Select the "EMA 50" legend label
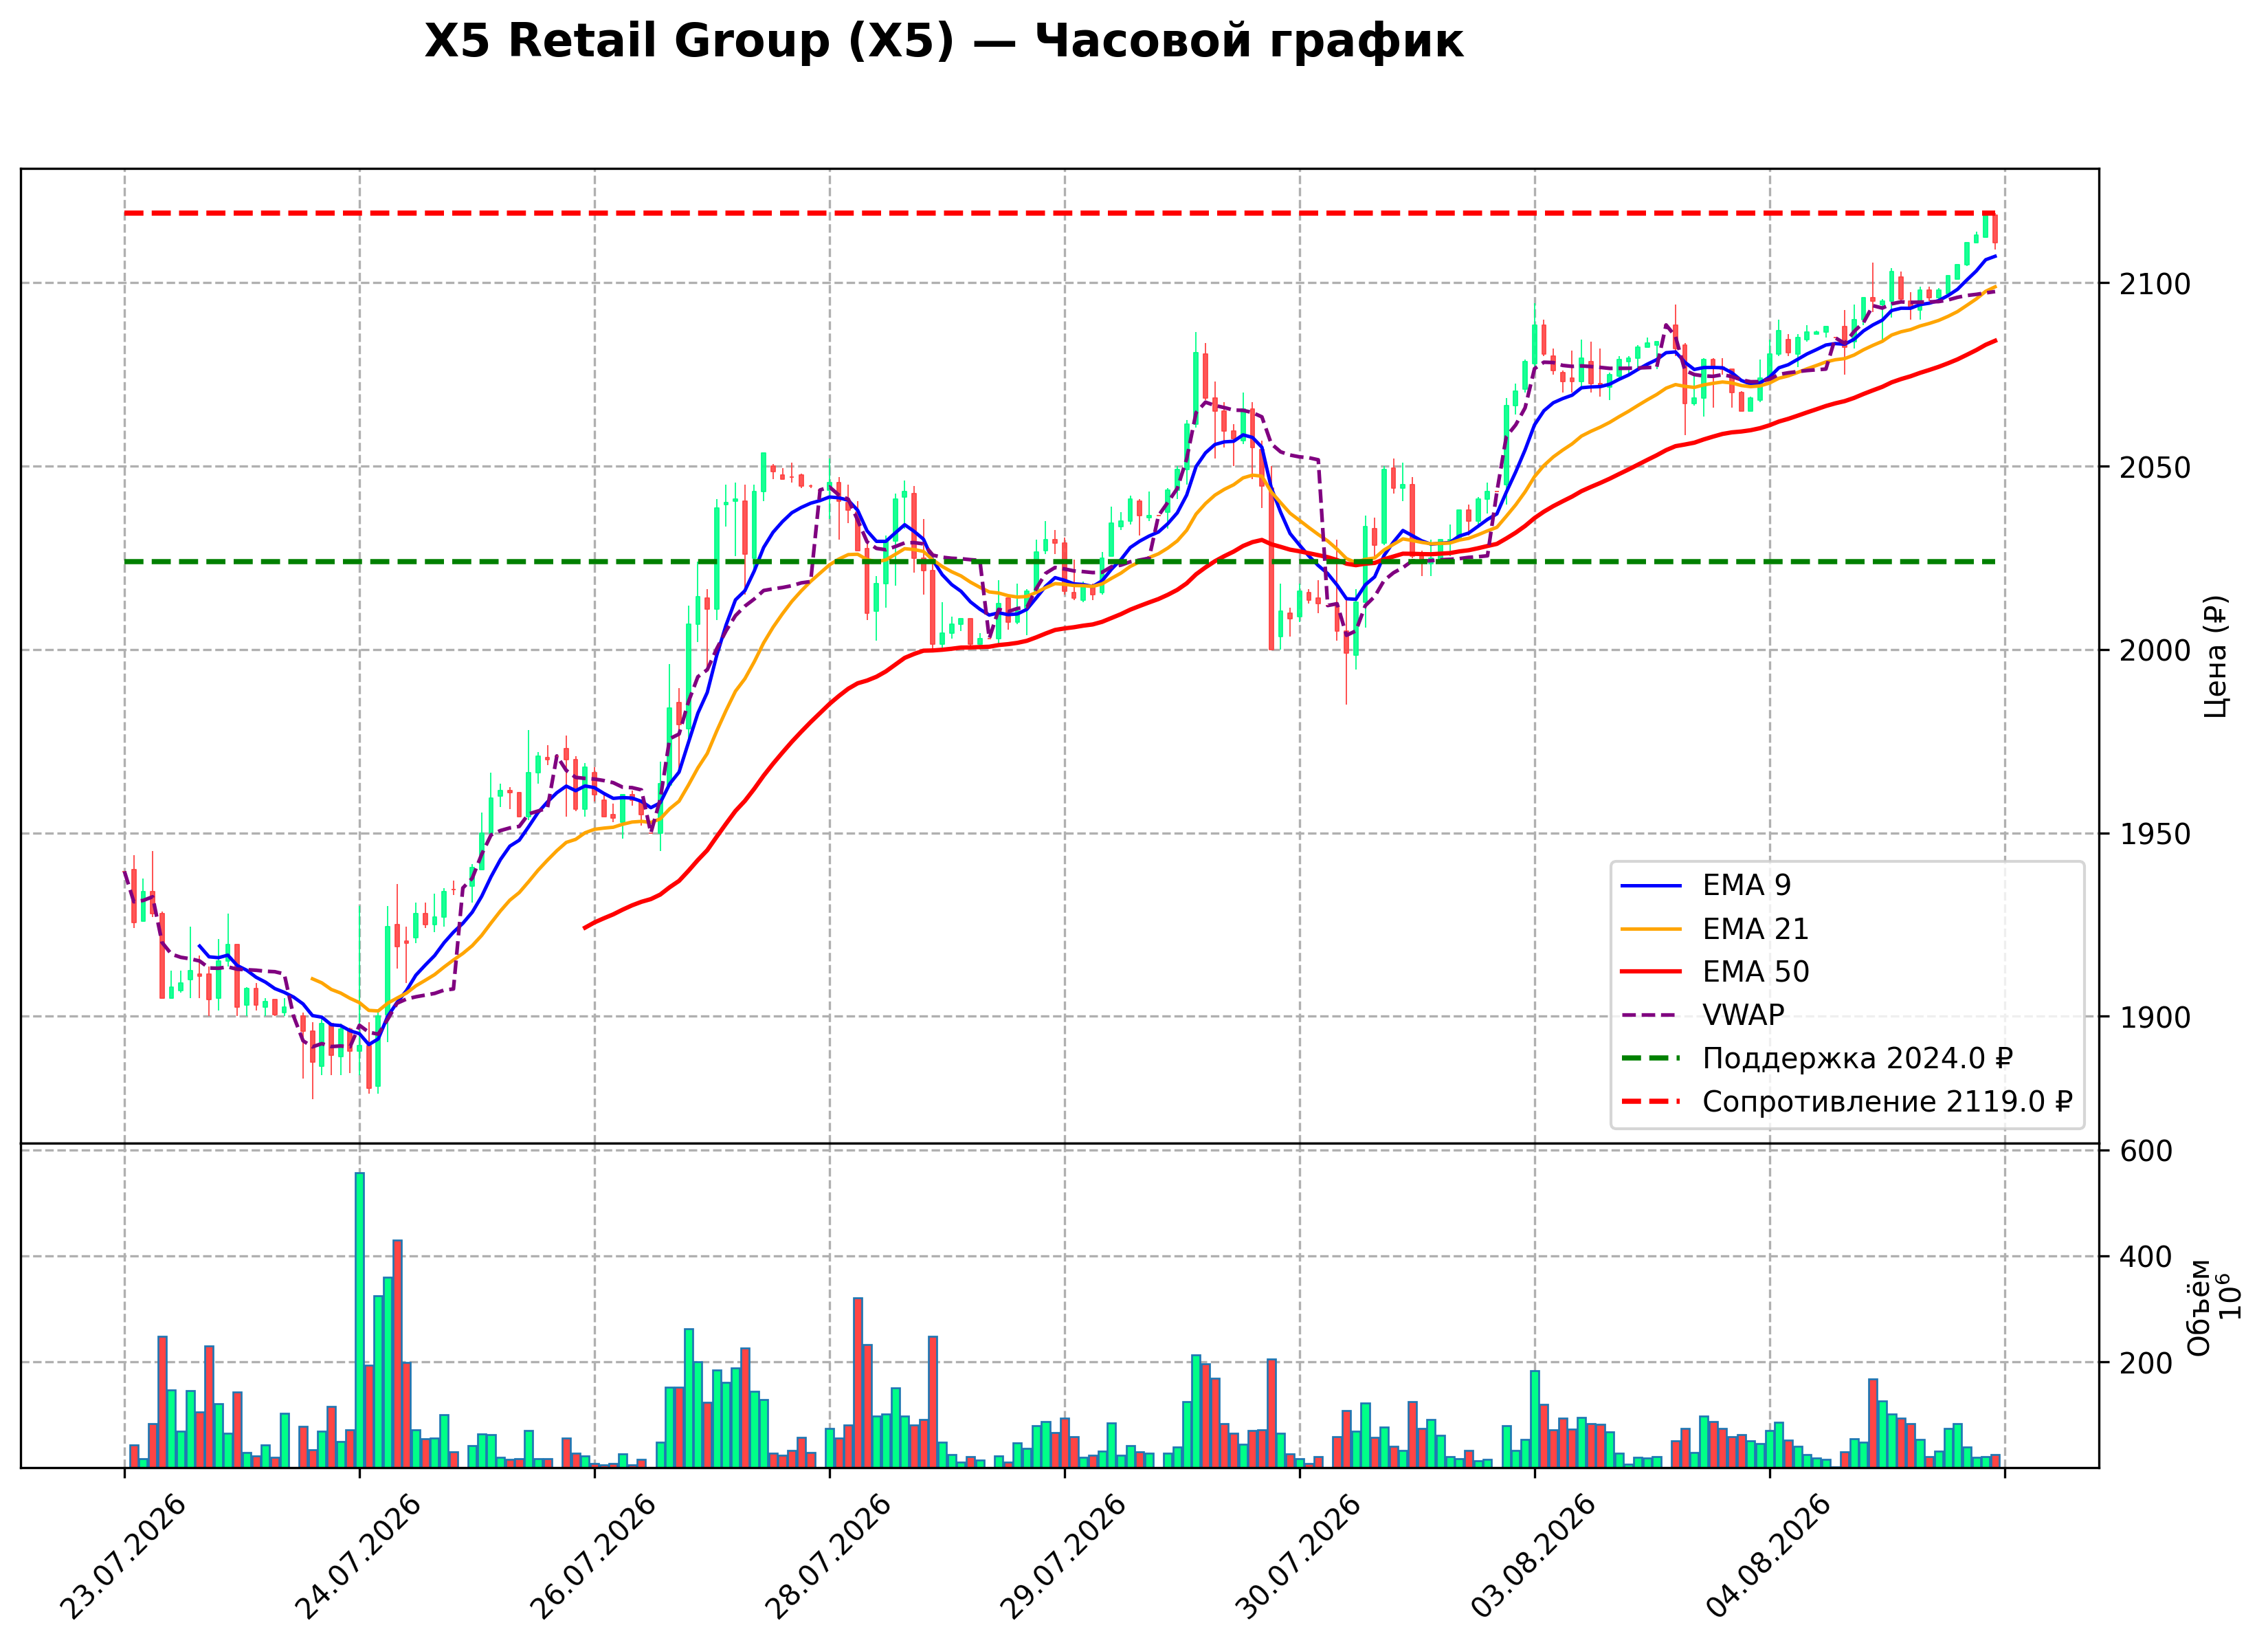The width and height of the screenshot is (2268, 1645). pos(1755,972)
